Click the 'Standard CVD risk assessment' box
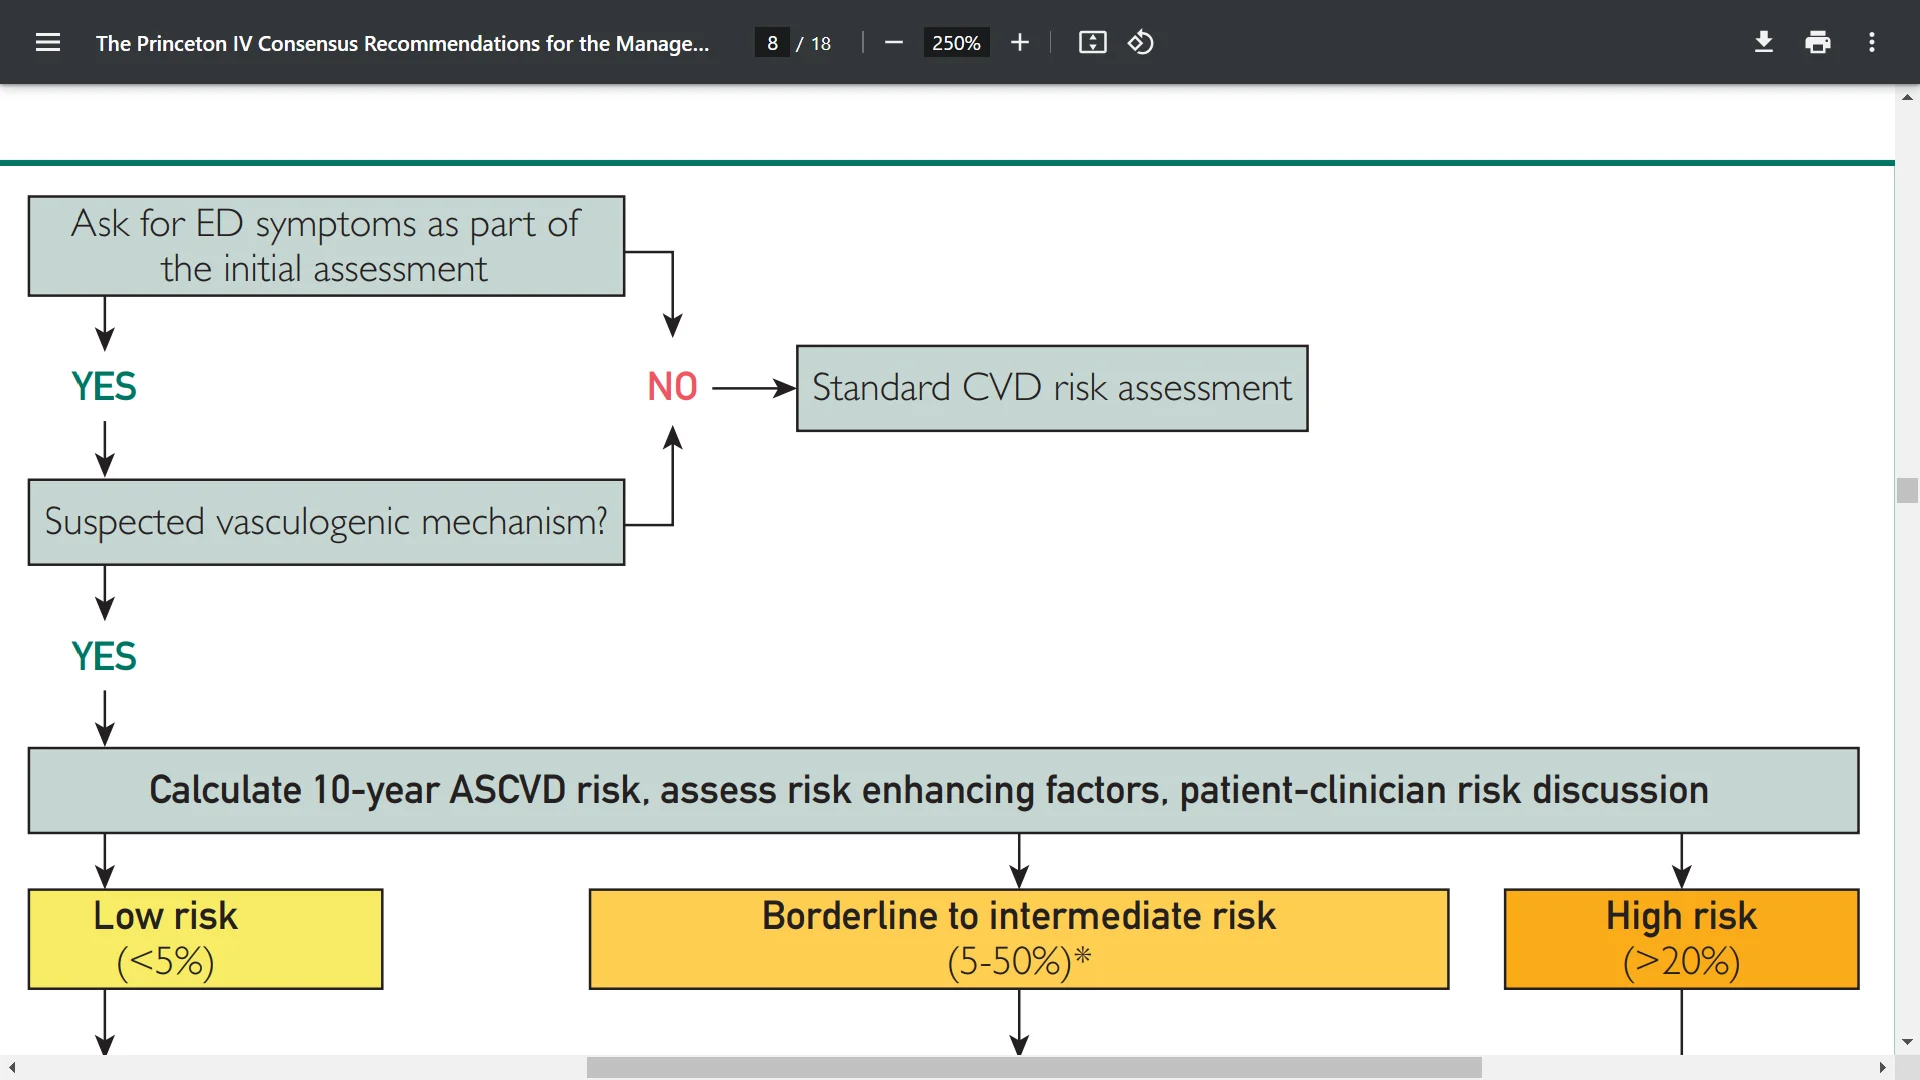The height and width of the screenshot is (1080, 1920). 1052,388
